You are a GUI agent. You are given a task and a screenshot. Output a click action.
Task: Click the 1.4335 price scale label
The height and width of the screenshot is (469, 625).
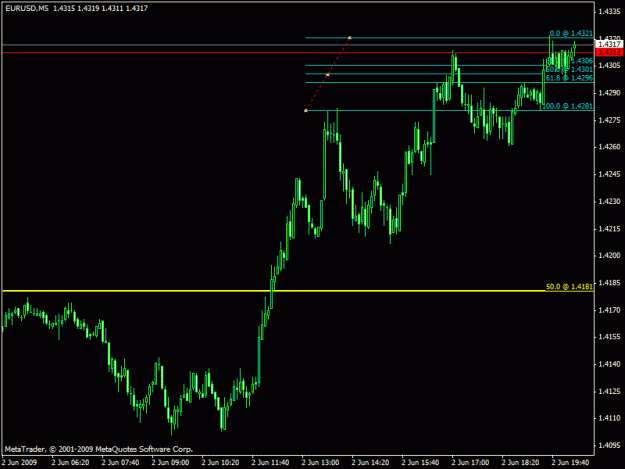[609, 11]
